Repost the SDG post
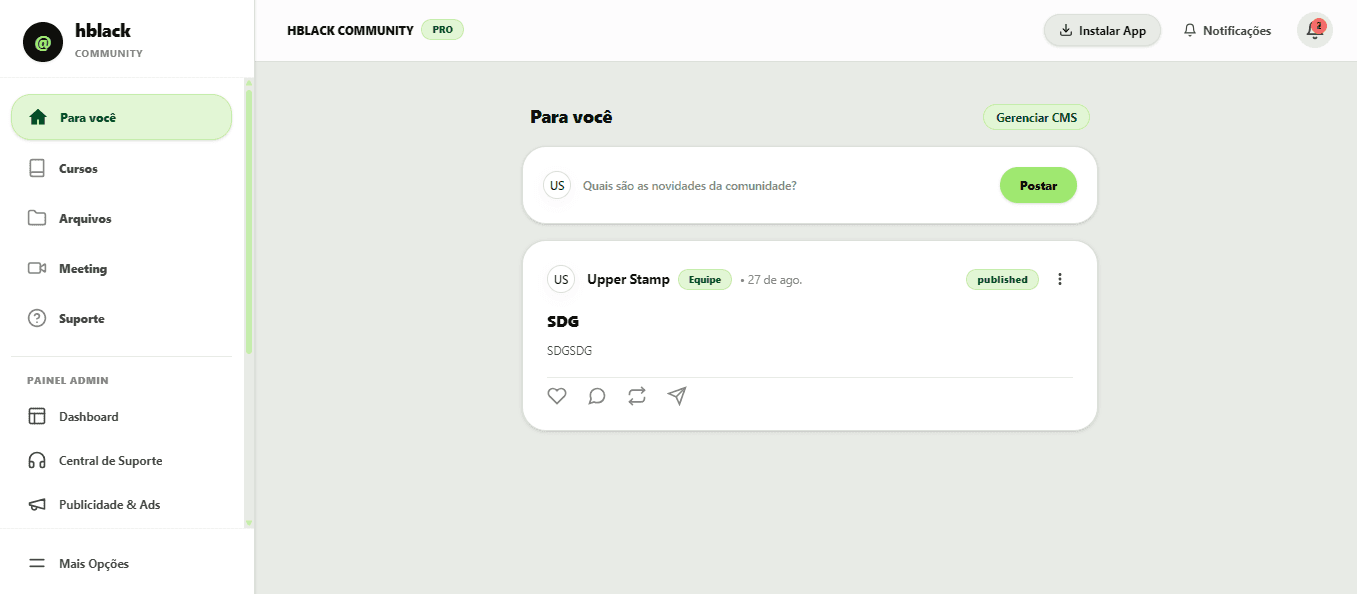The height and width of the screenshot is (594, 1357). 637,396
